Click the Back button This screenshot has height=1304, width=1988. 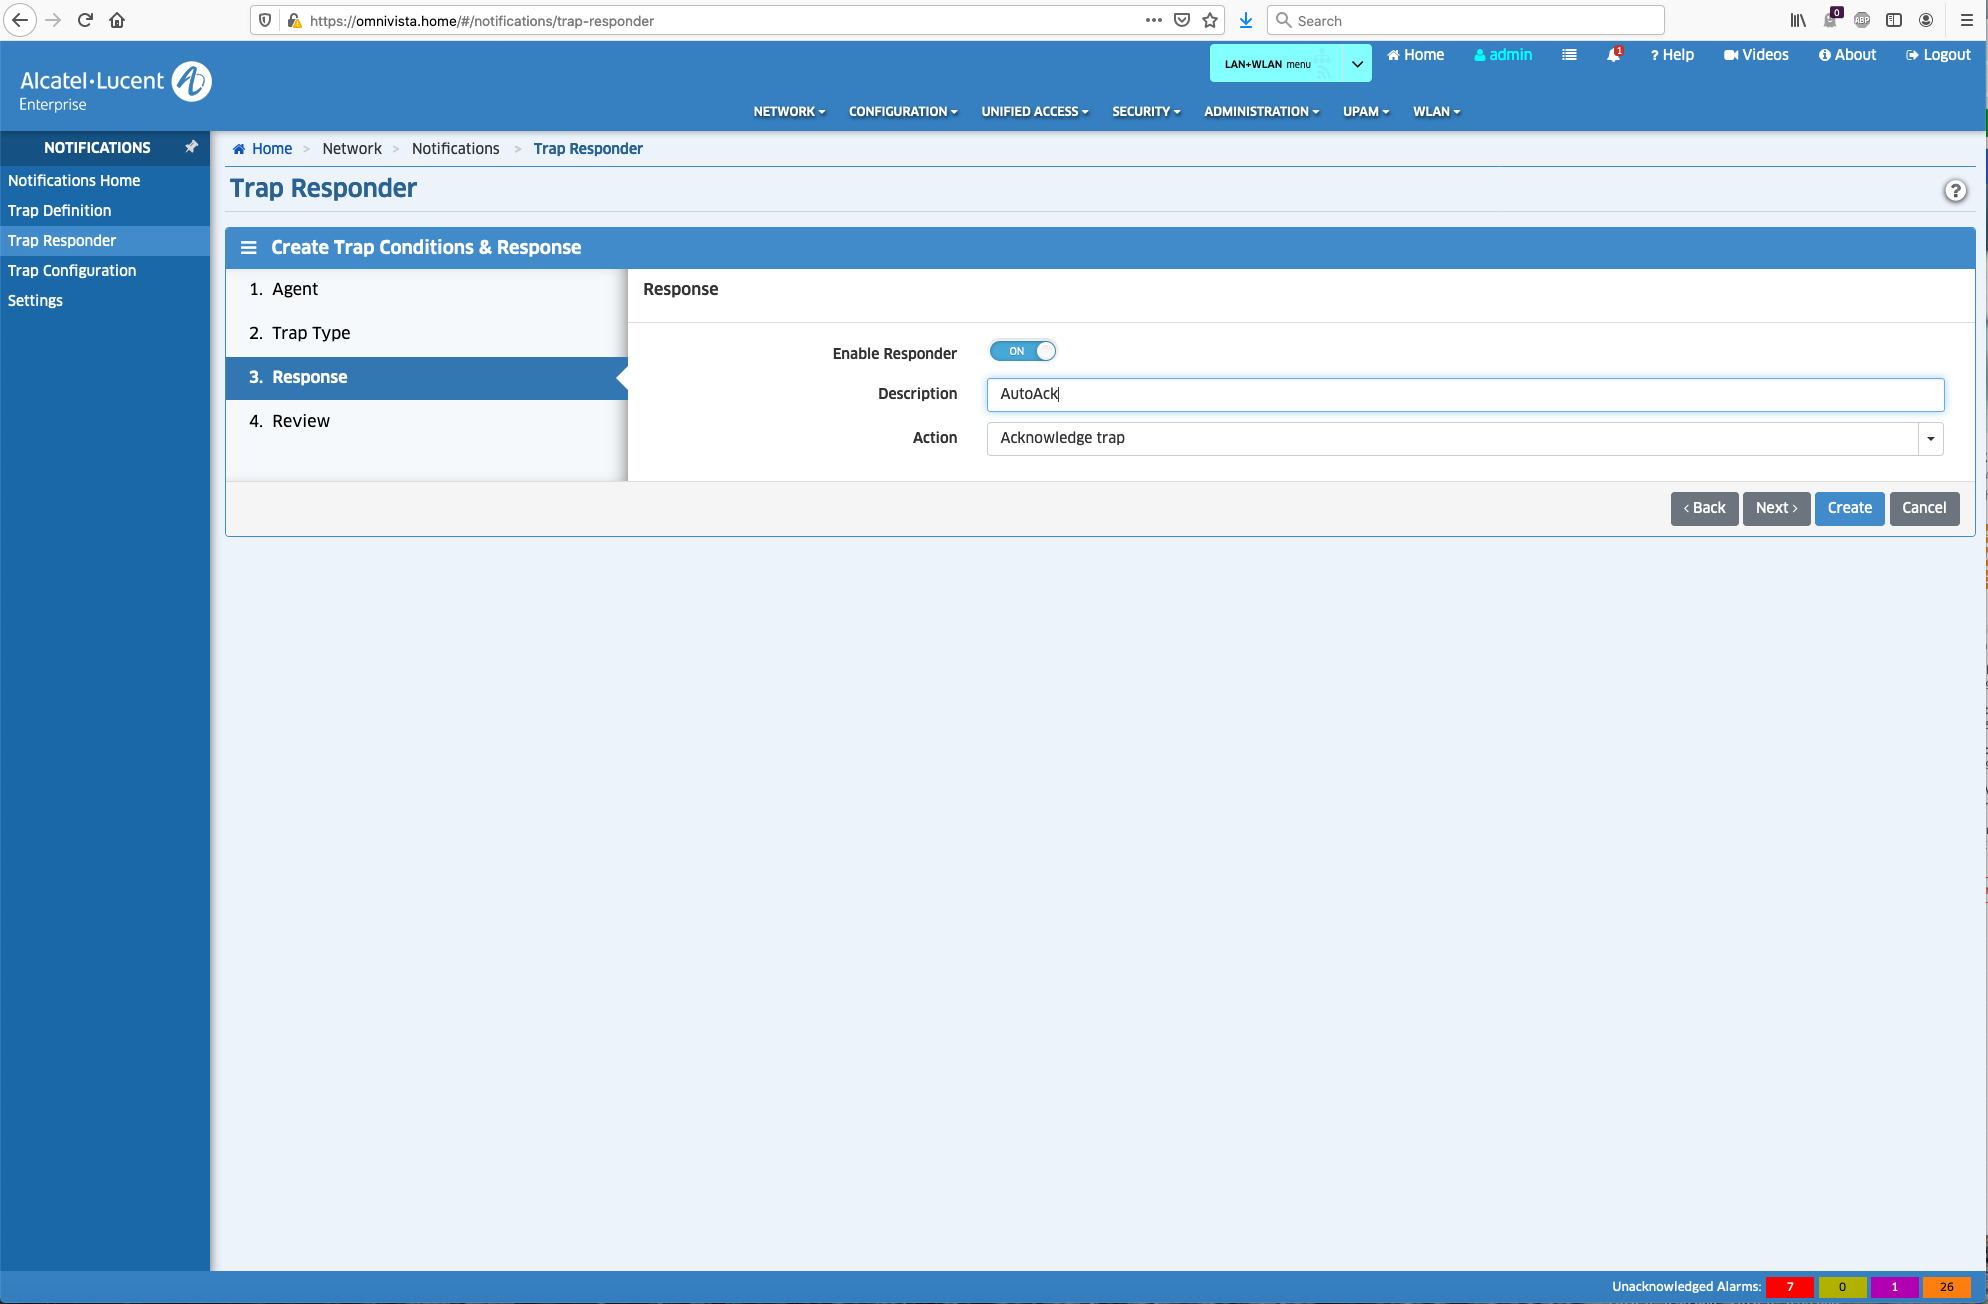pos(1704,509)
